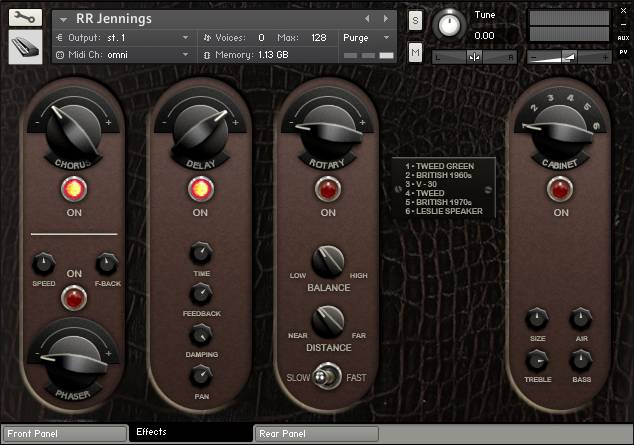Screen dimensions: 634x445
Task: Open the Midi Ch omni dropdown
Action: 123,55
